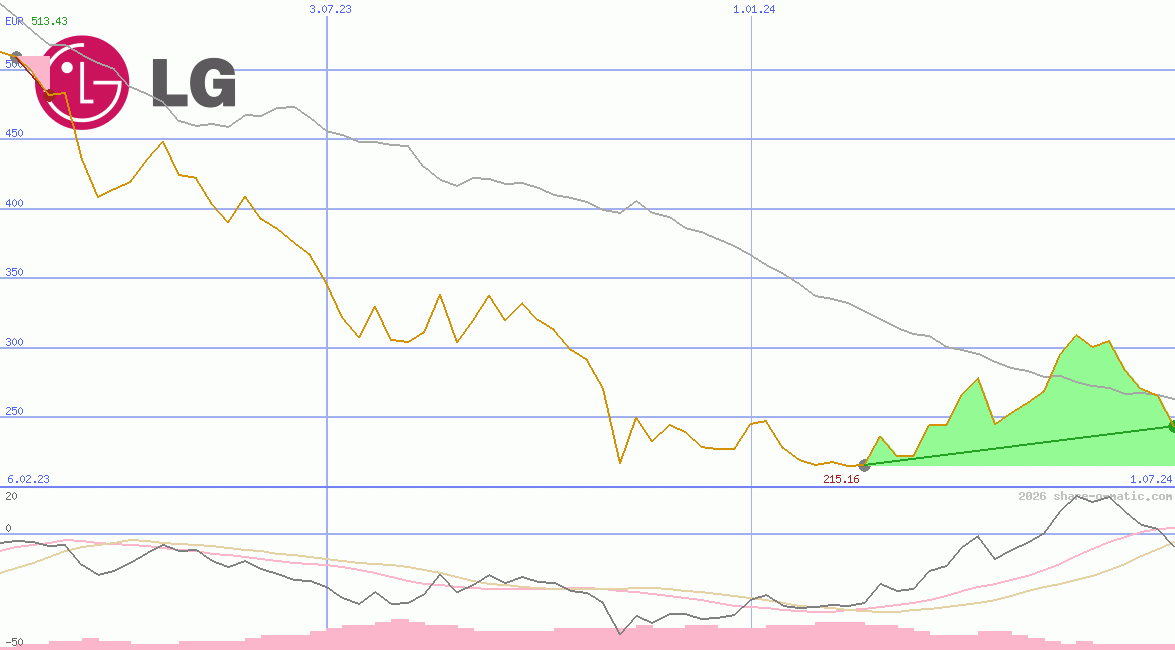Viewport: 1175px width, 650px height.
Task: Select the 3.07.23 date label
Action: coord(330,9)
